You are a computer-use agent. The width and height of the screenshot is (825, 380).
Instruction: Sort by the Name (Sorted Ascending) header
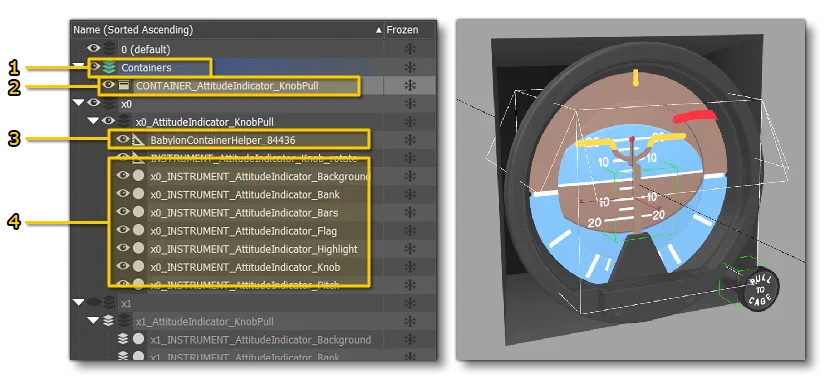(133, 30)
